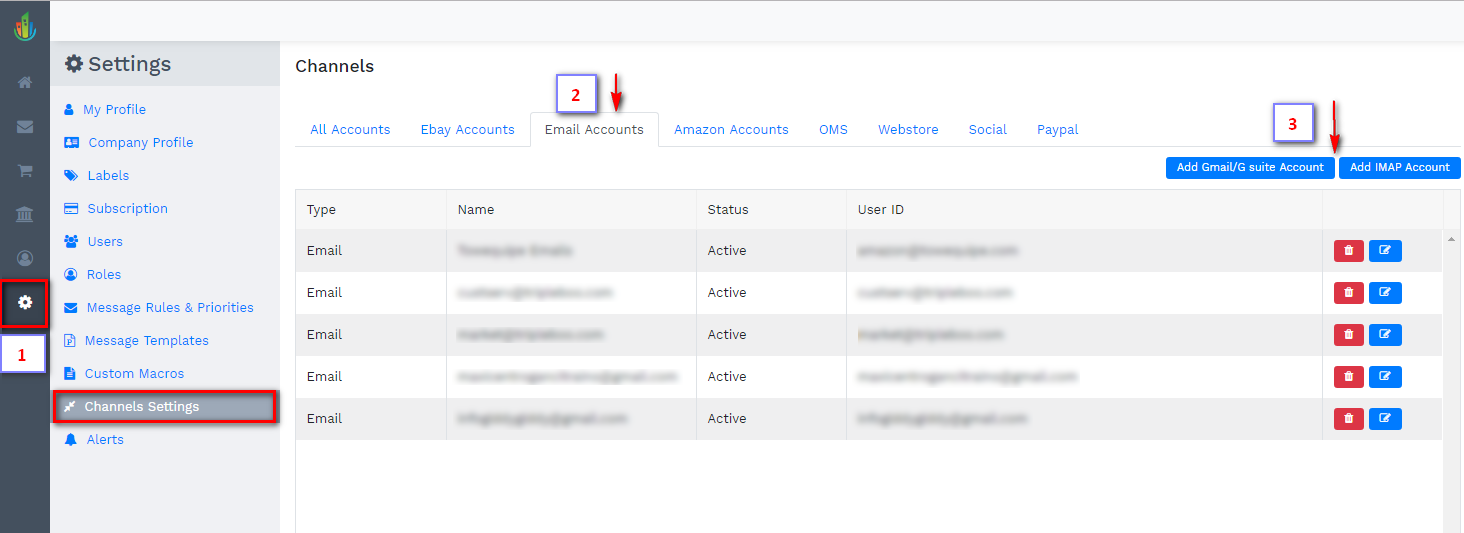Go to Company Profile settings

tap(140, 143)
